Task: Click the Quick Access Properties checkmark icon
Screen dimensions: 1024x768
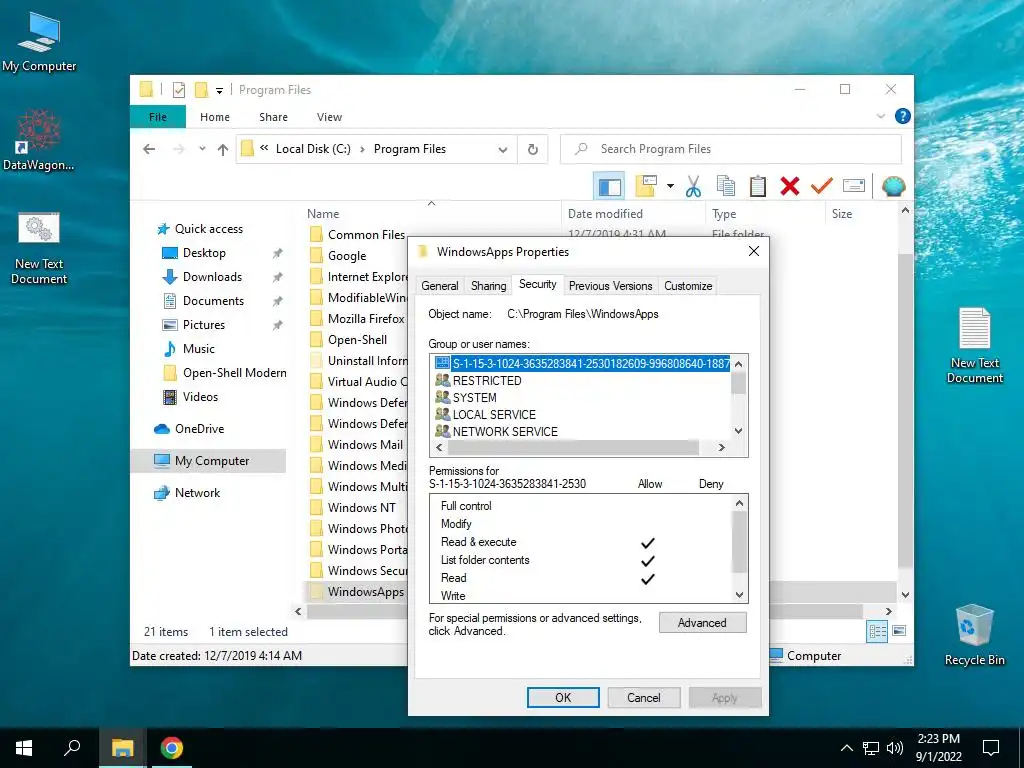Action: pos(179,90)
